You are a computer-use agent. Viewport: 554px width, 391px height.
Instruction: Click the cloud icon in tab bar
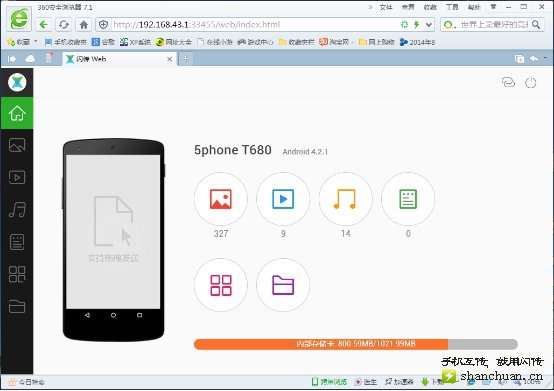click(x=30, y=59)
